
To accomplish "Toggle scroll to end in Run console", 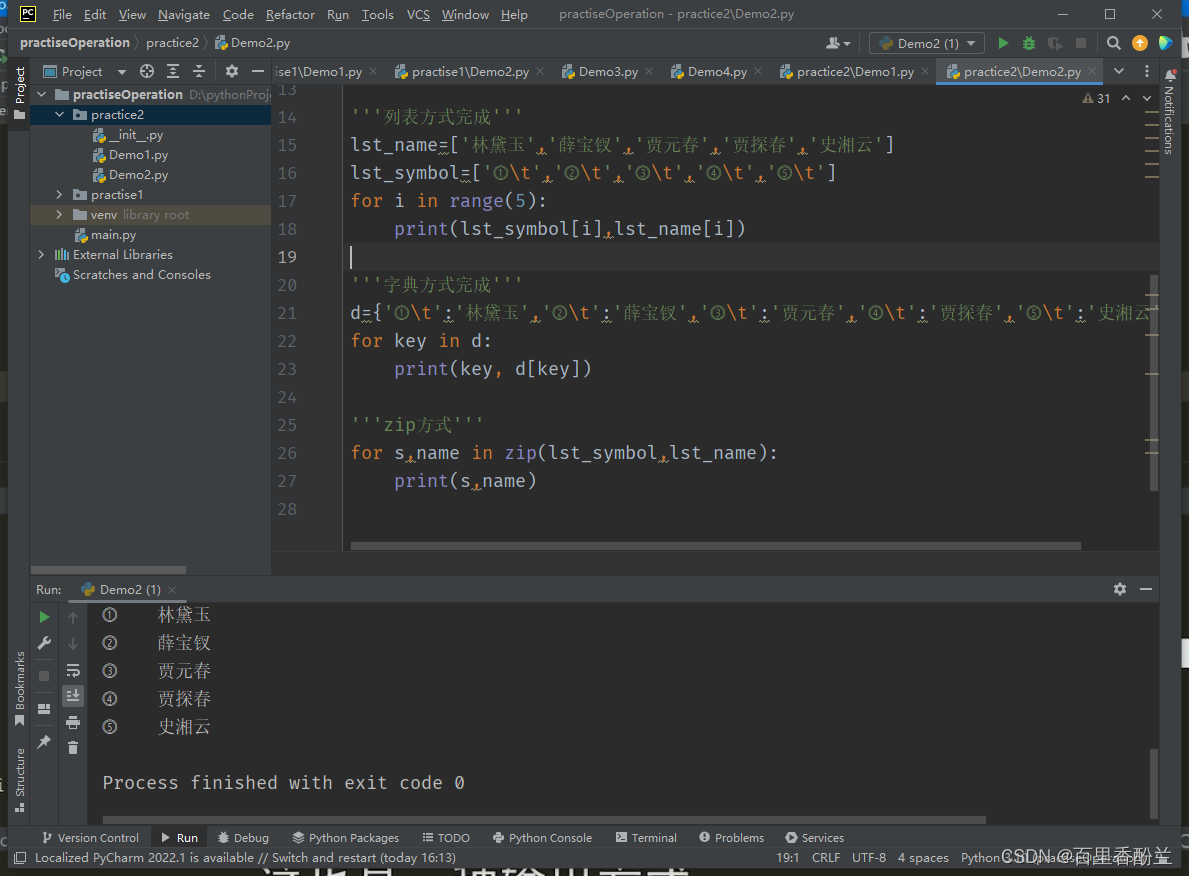I will pos(73,695).
